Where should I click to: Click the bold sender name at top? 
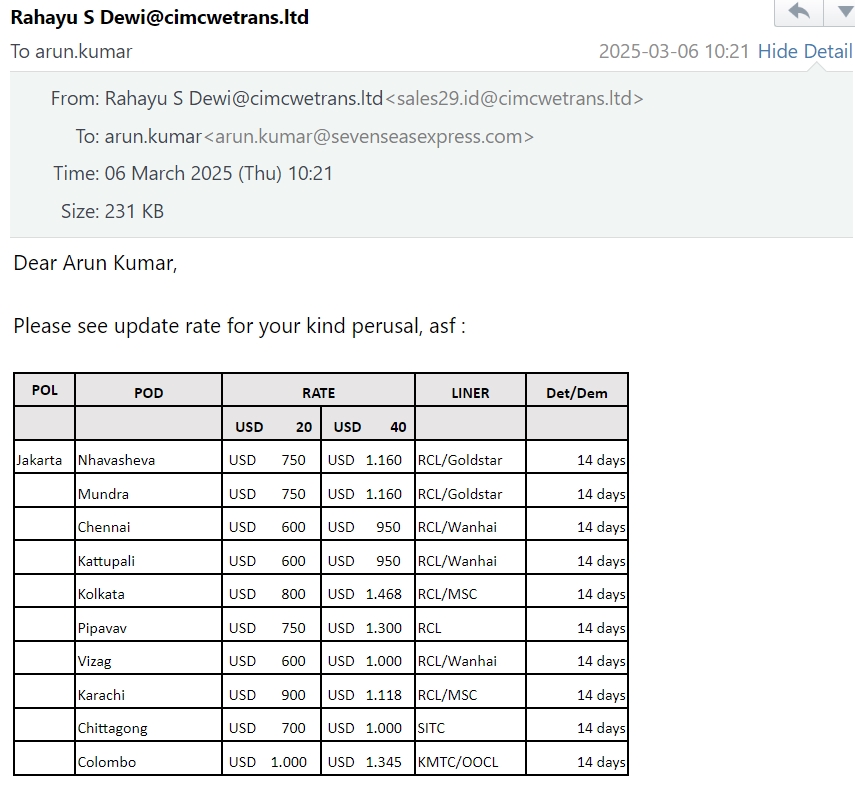pos(159,17)
